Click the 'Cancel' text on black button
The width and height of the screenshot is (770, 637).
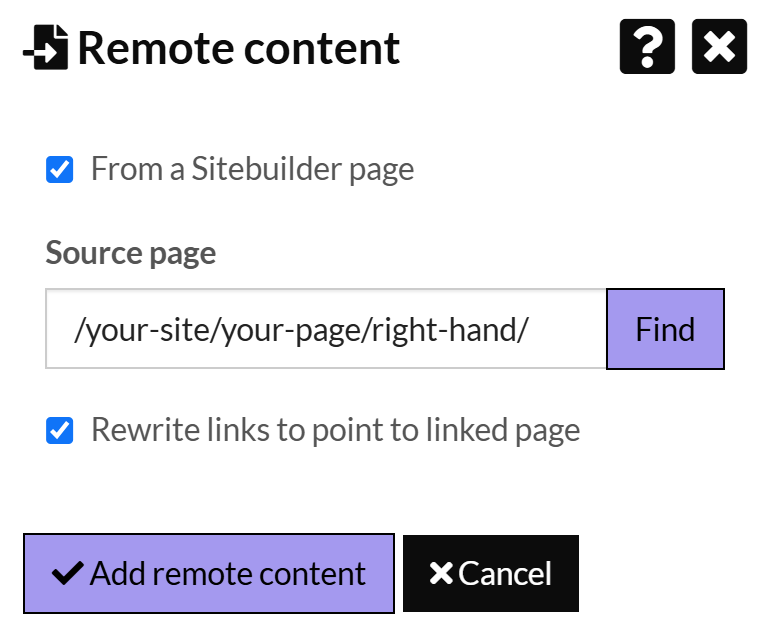tap(505, 573)
